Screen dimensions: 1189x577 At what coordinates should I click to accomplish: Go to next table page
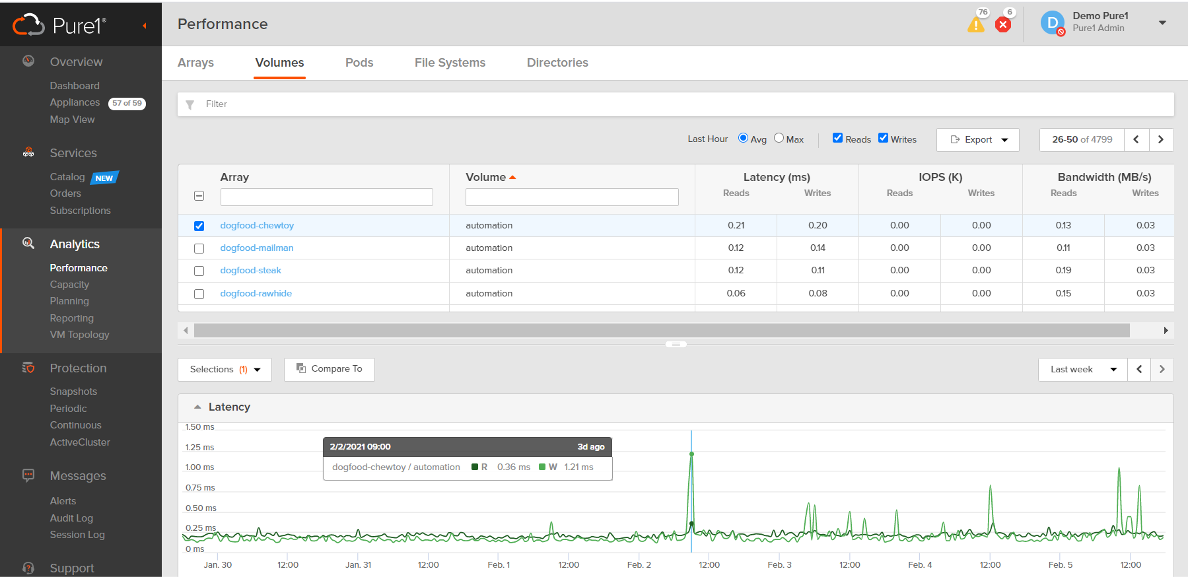click(1161, 140)
